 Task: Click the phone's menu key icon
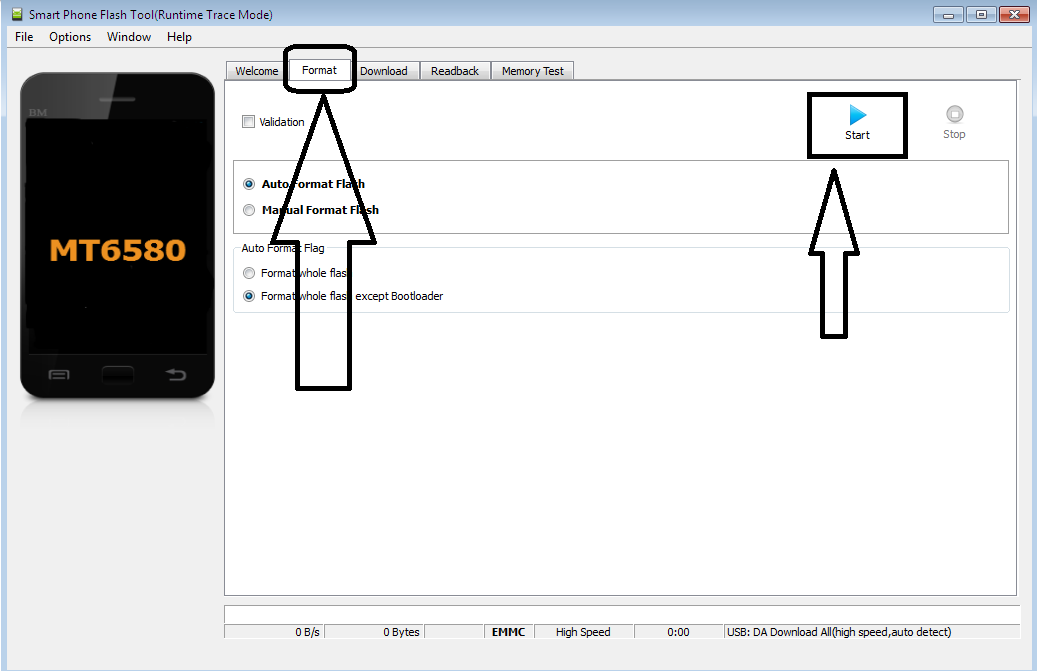[x=59, y=375]
